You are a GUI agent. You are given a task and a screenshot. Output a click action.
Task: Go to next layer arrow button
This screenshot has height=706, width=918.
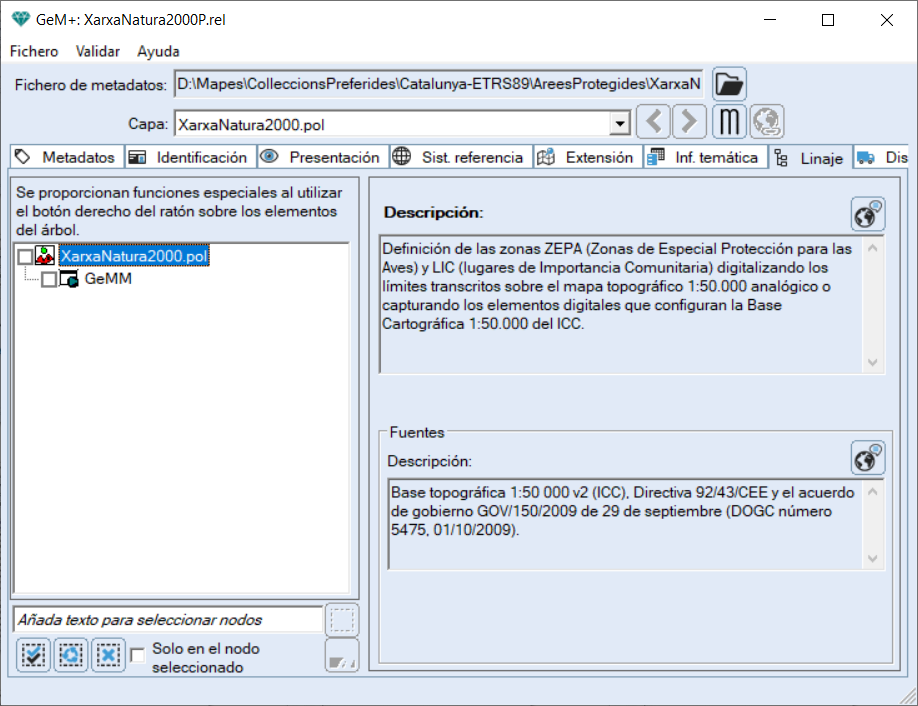click(x=688, y=122)
